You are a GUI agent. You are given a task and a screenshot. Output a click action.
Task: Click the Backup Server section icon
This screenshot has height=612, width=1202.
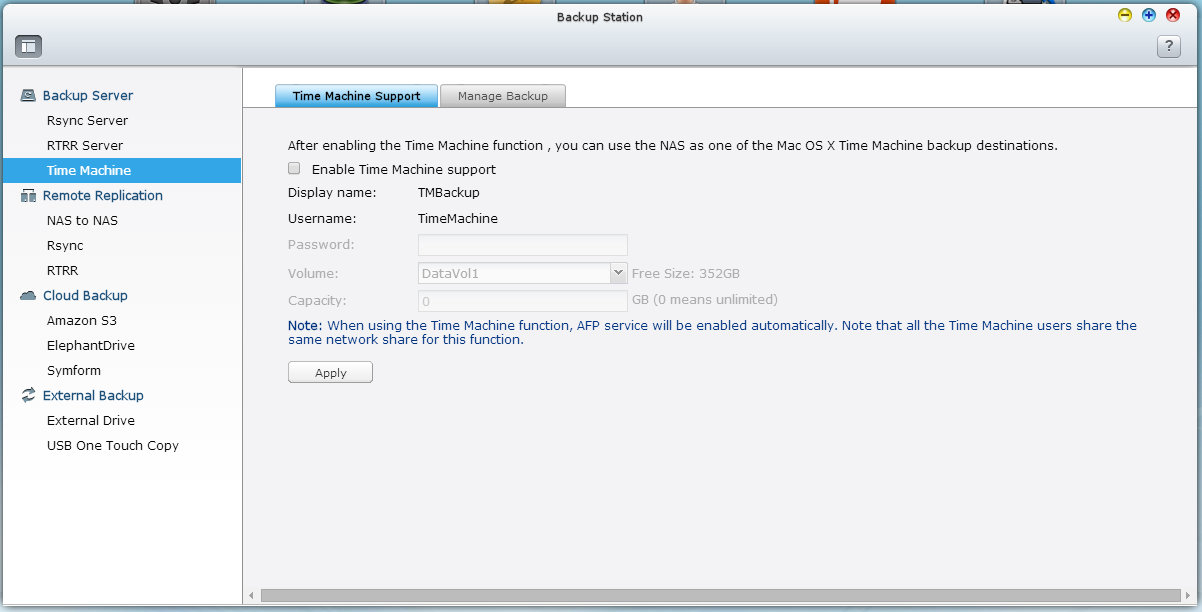click(28, 96)
